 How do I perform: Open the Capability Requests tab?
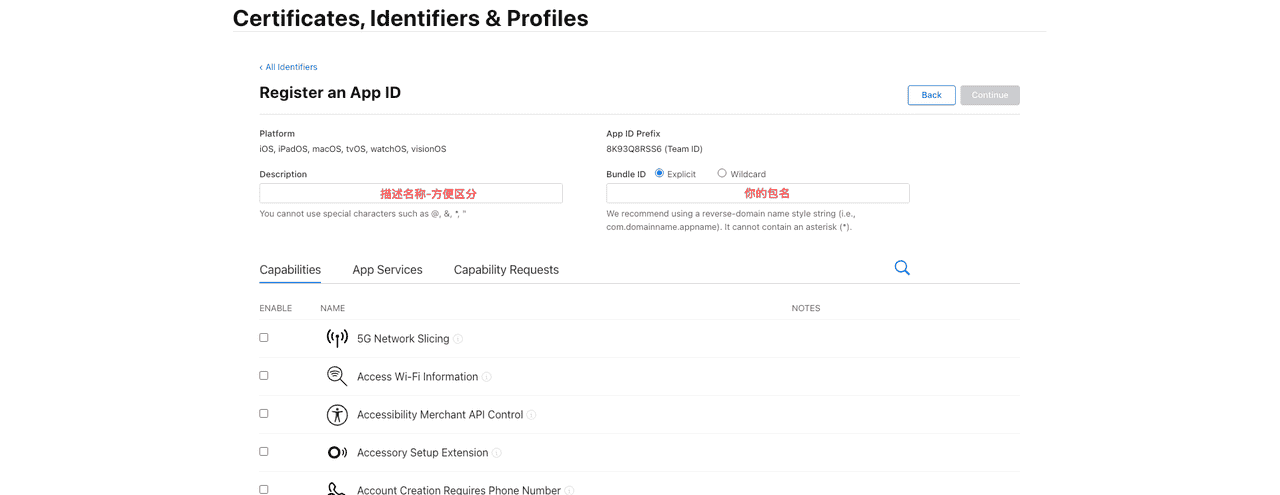506,270
